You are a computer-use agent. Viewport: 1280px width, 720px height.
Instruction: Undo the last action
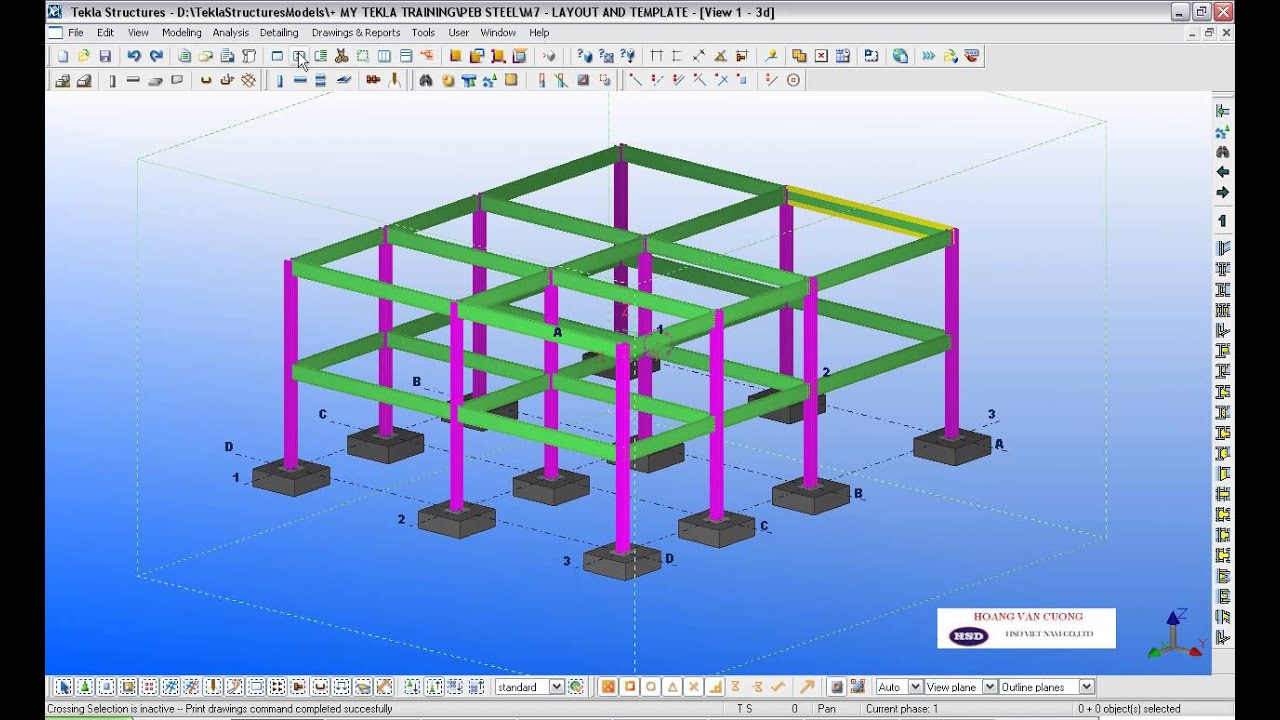click(x=133, y=56)
